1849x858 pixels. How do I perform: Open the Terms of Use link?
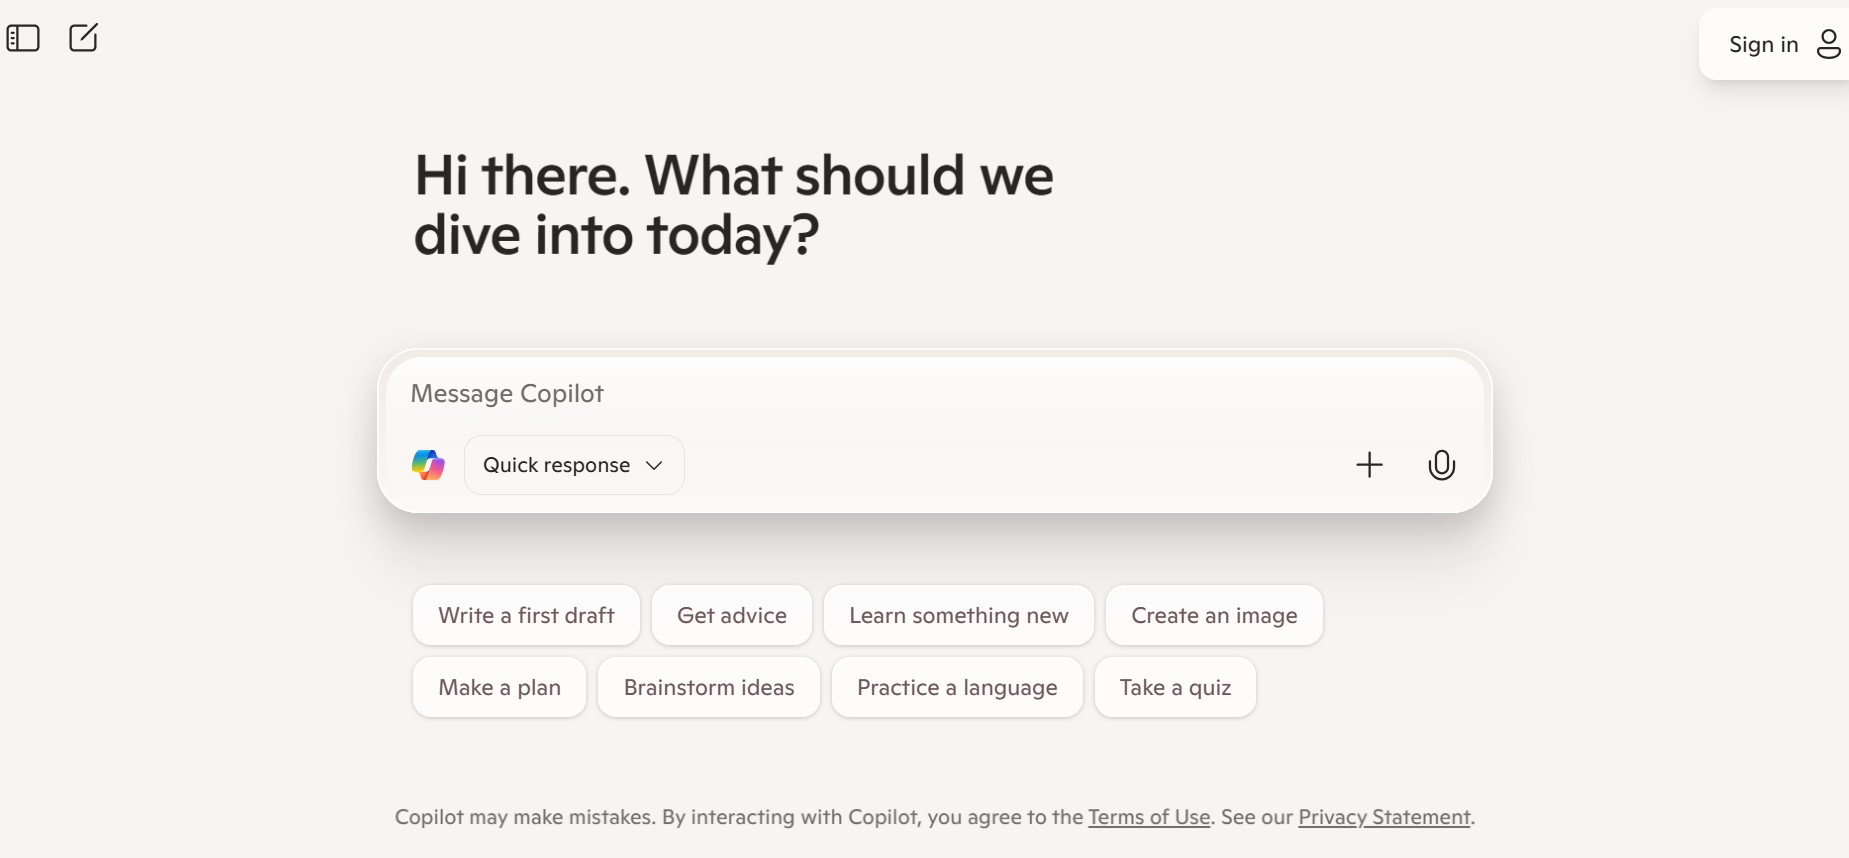coord(1149,817)
